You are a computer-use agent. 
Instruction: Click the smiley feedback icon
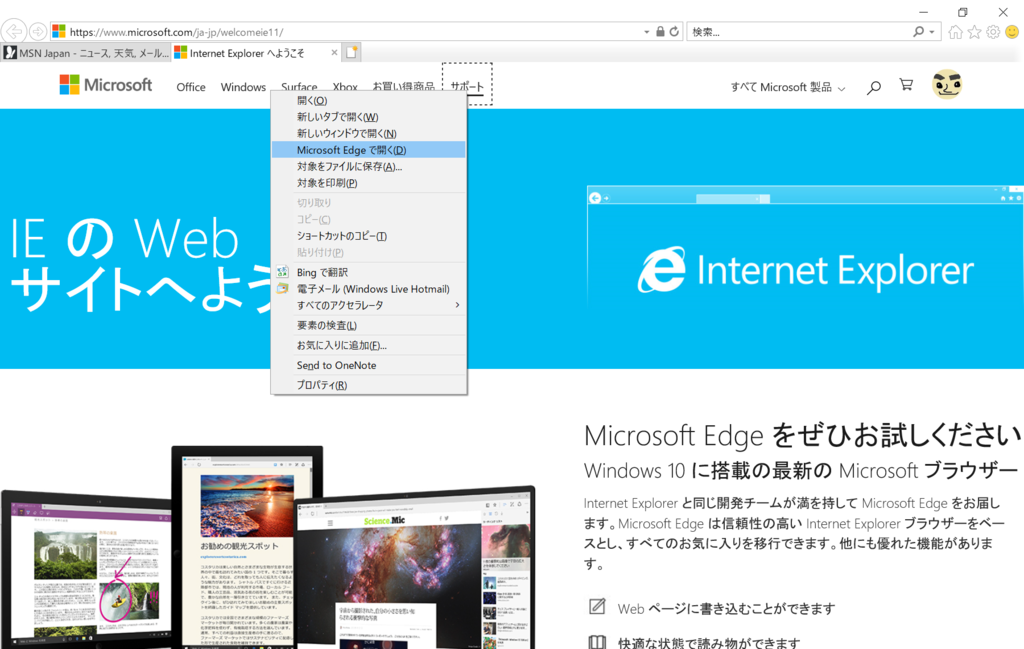click(1012, 32)
